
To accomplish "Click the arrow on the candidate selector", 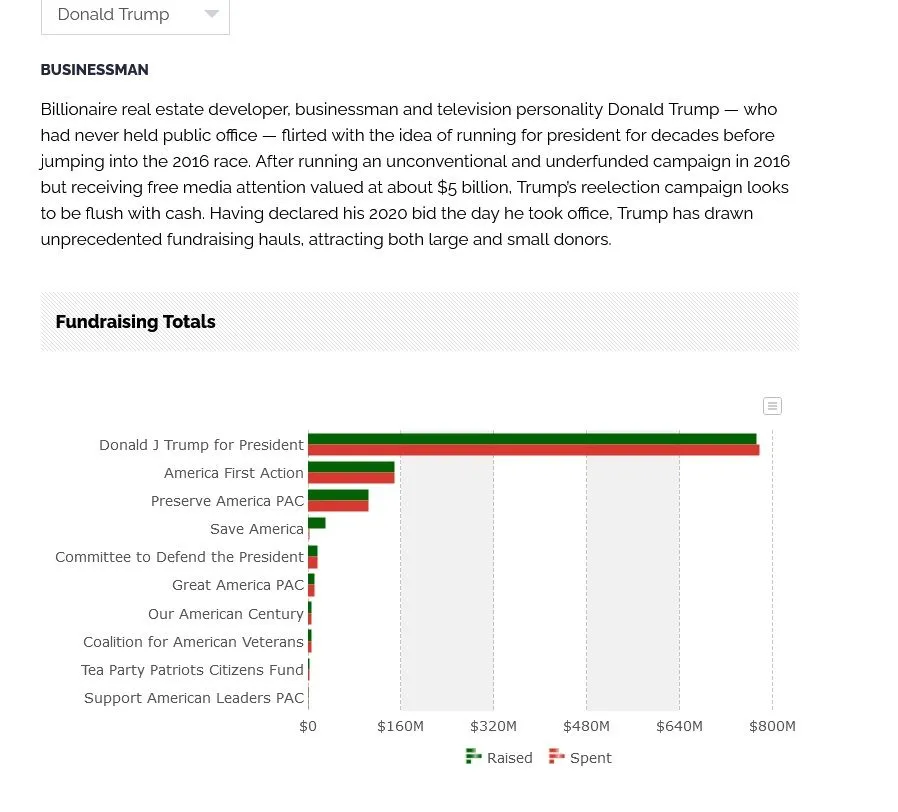I will click(211, 15).
